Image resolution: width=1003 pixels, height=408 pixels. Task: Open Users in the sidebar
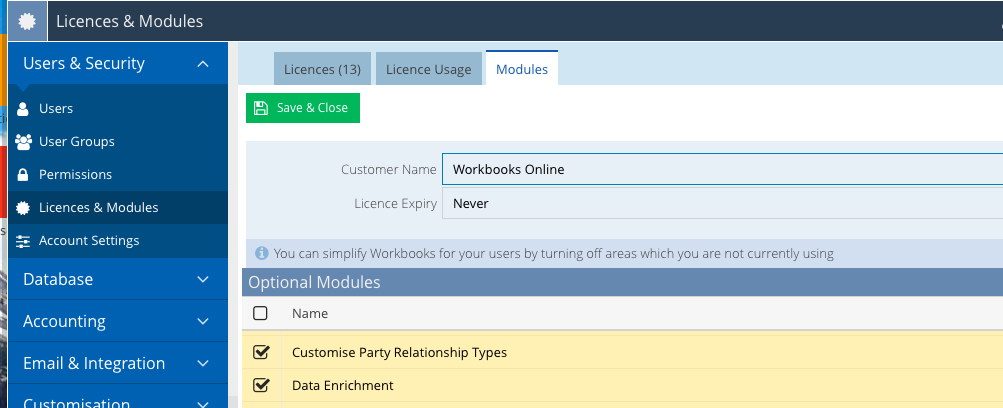tap(118, 109)
